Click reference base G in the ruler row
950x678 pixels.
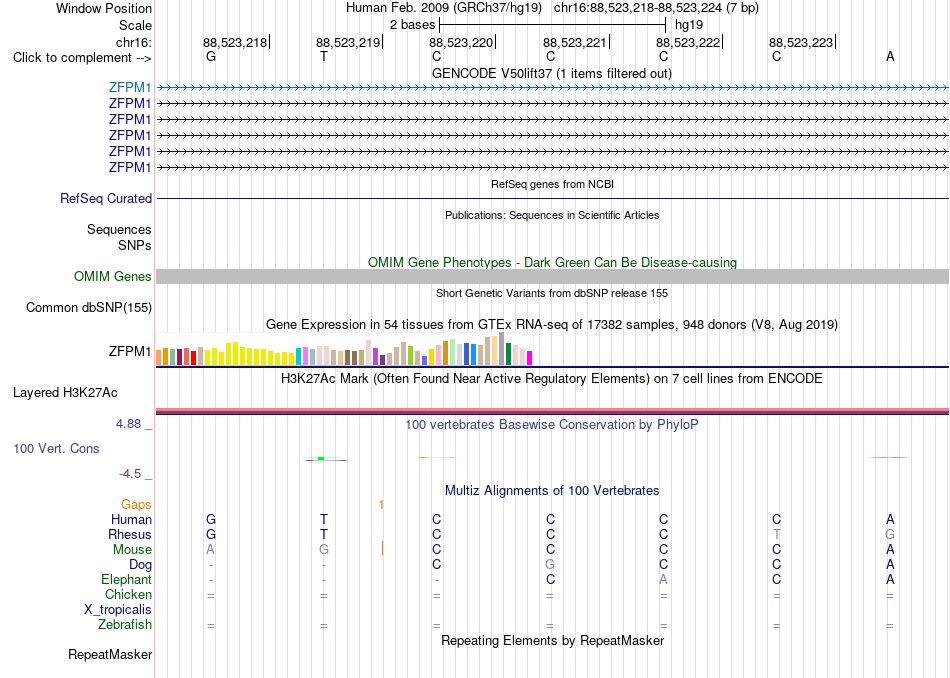click(x=211, y=56)
